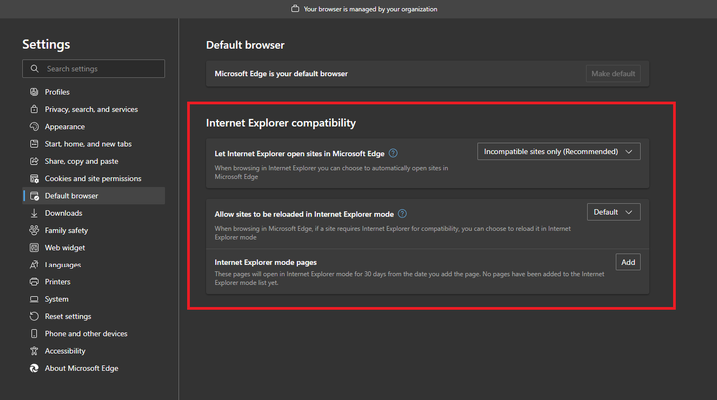Click the Make default button

point(613,74)
